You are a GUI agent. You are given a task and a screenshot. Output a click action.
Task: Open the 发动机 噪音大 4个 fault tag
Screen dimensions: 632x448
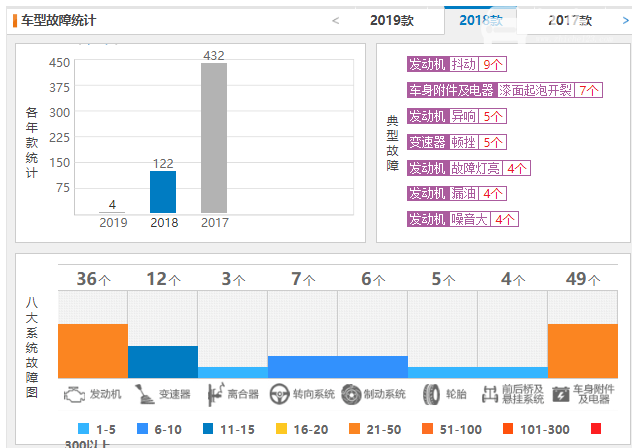coord(463,219)
